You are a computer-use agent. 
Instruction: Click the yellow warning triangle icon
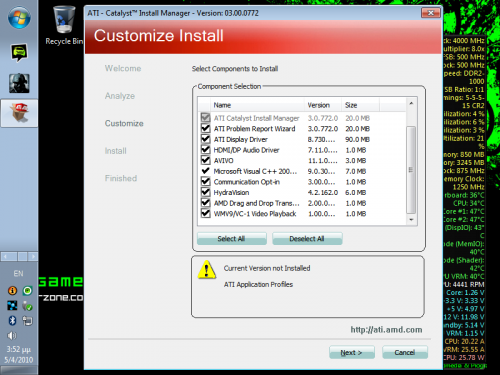[207, 270]
